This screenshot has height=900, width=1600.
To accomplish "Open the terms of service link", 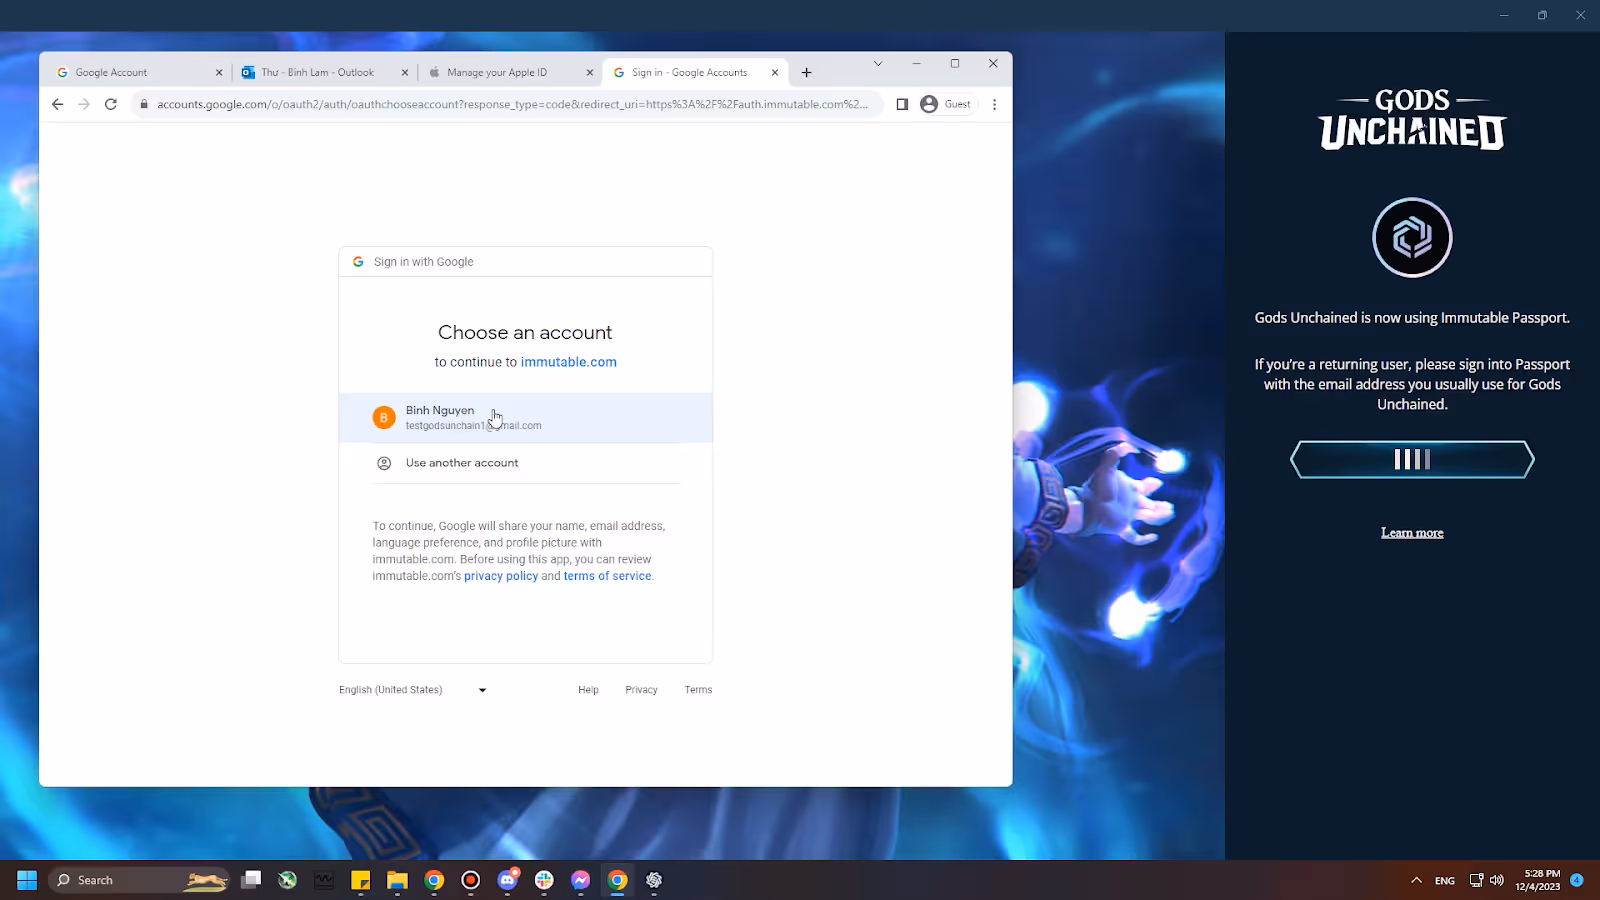I will click(x=607, y=576).
